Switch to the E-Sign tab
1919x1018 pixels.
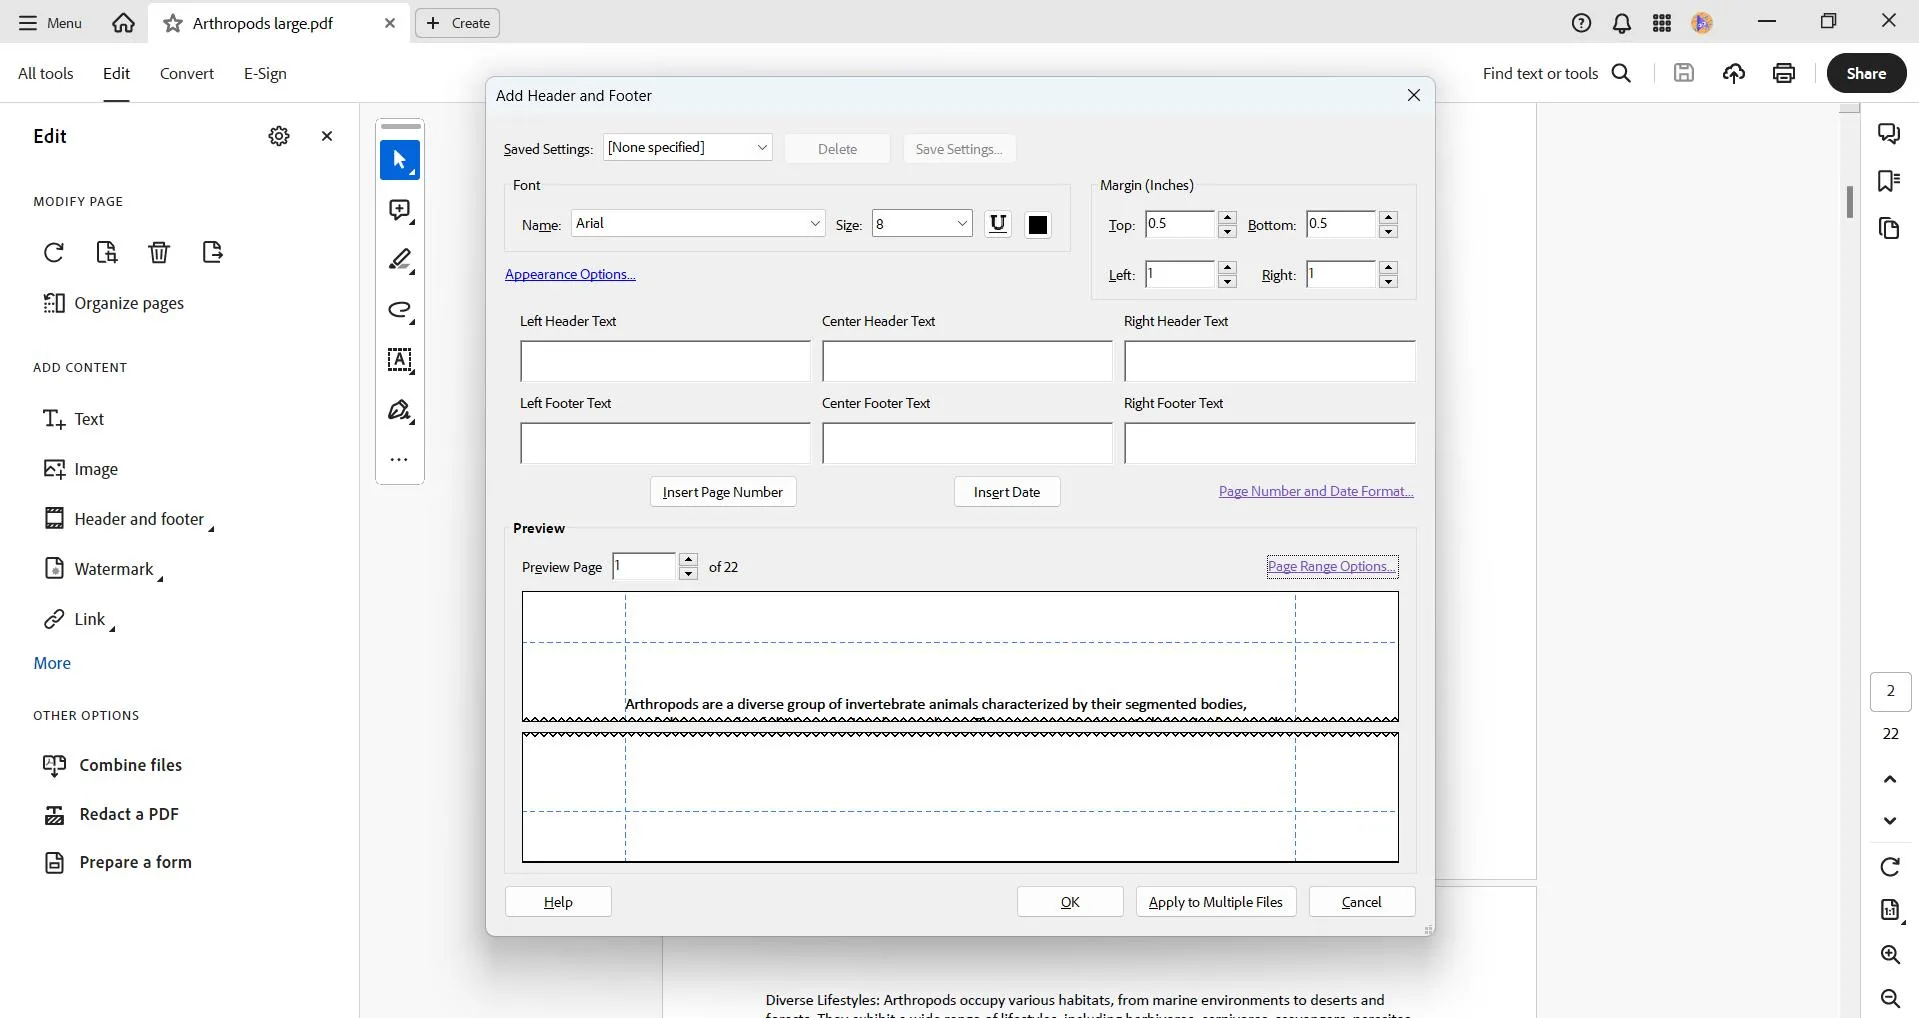pos(265,73)
